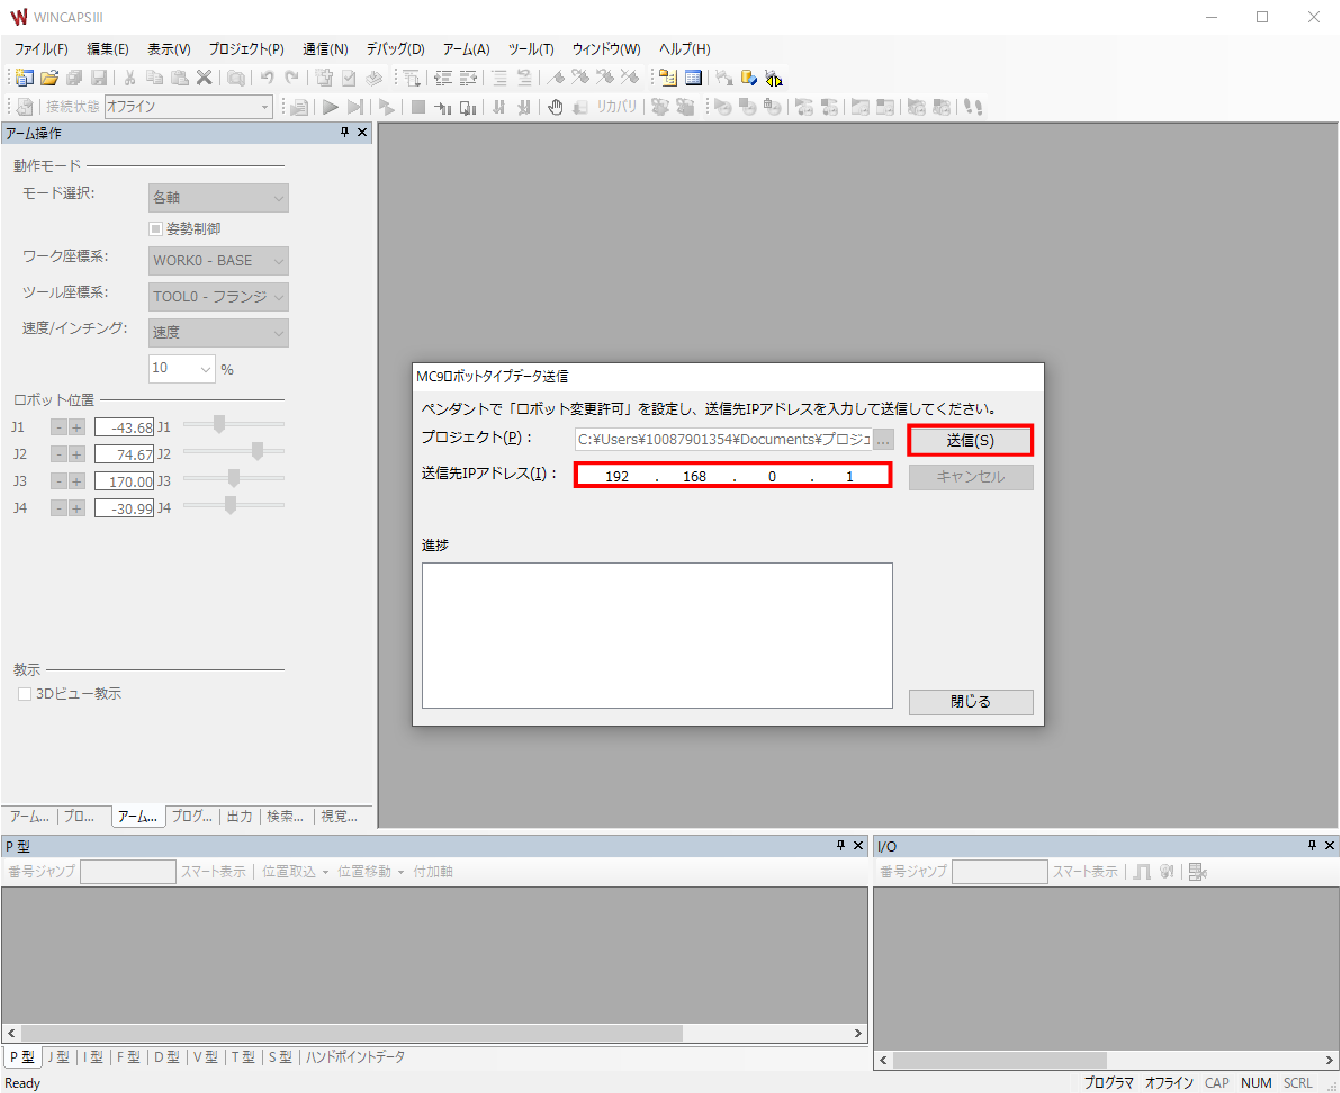This screenshot has width=1340, height=1093.
Task: Open the project tree view icon
Action: tap(668, 78)
